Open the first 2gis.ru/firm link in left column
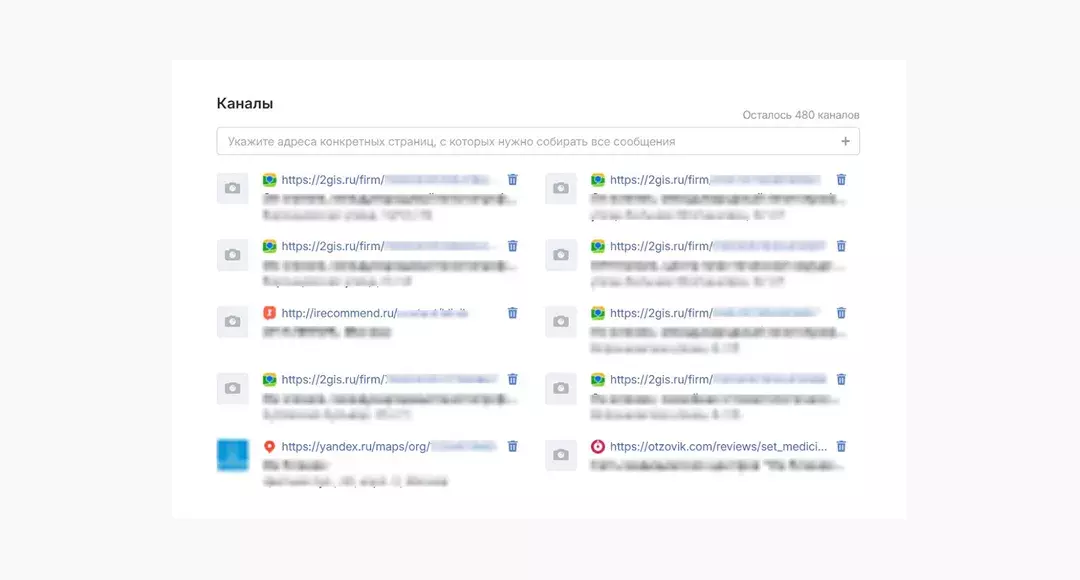The height and width of the screenshot is (580, 1080). [x=332, y=180]
